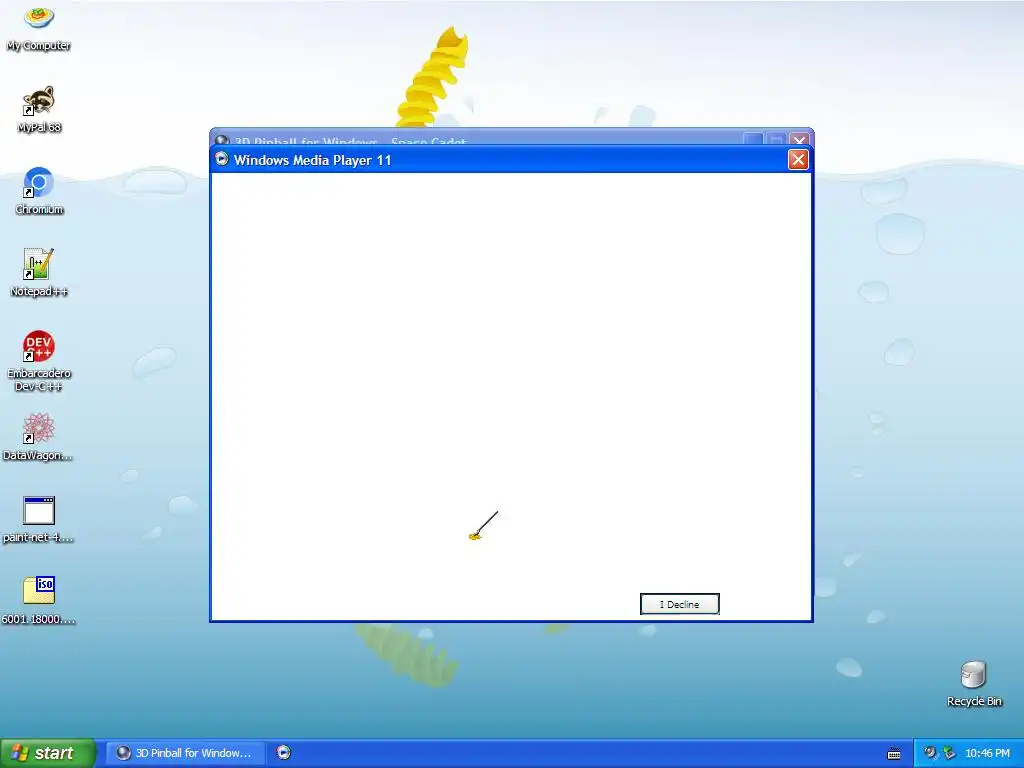Click the Windows Media Player 11 title text

[x=312, y=160]
